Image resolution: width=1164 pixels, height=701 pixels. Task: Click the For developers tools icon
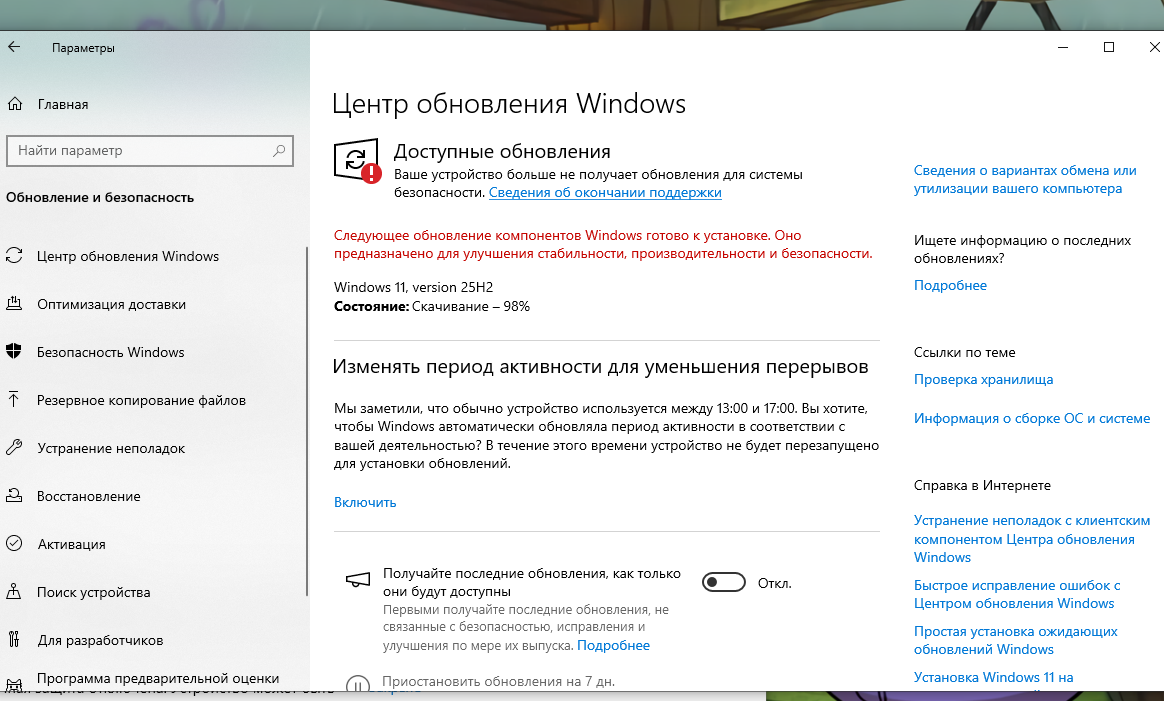[13, 639]
